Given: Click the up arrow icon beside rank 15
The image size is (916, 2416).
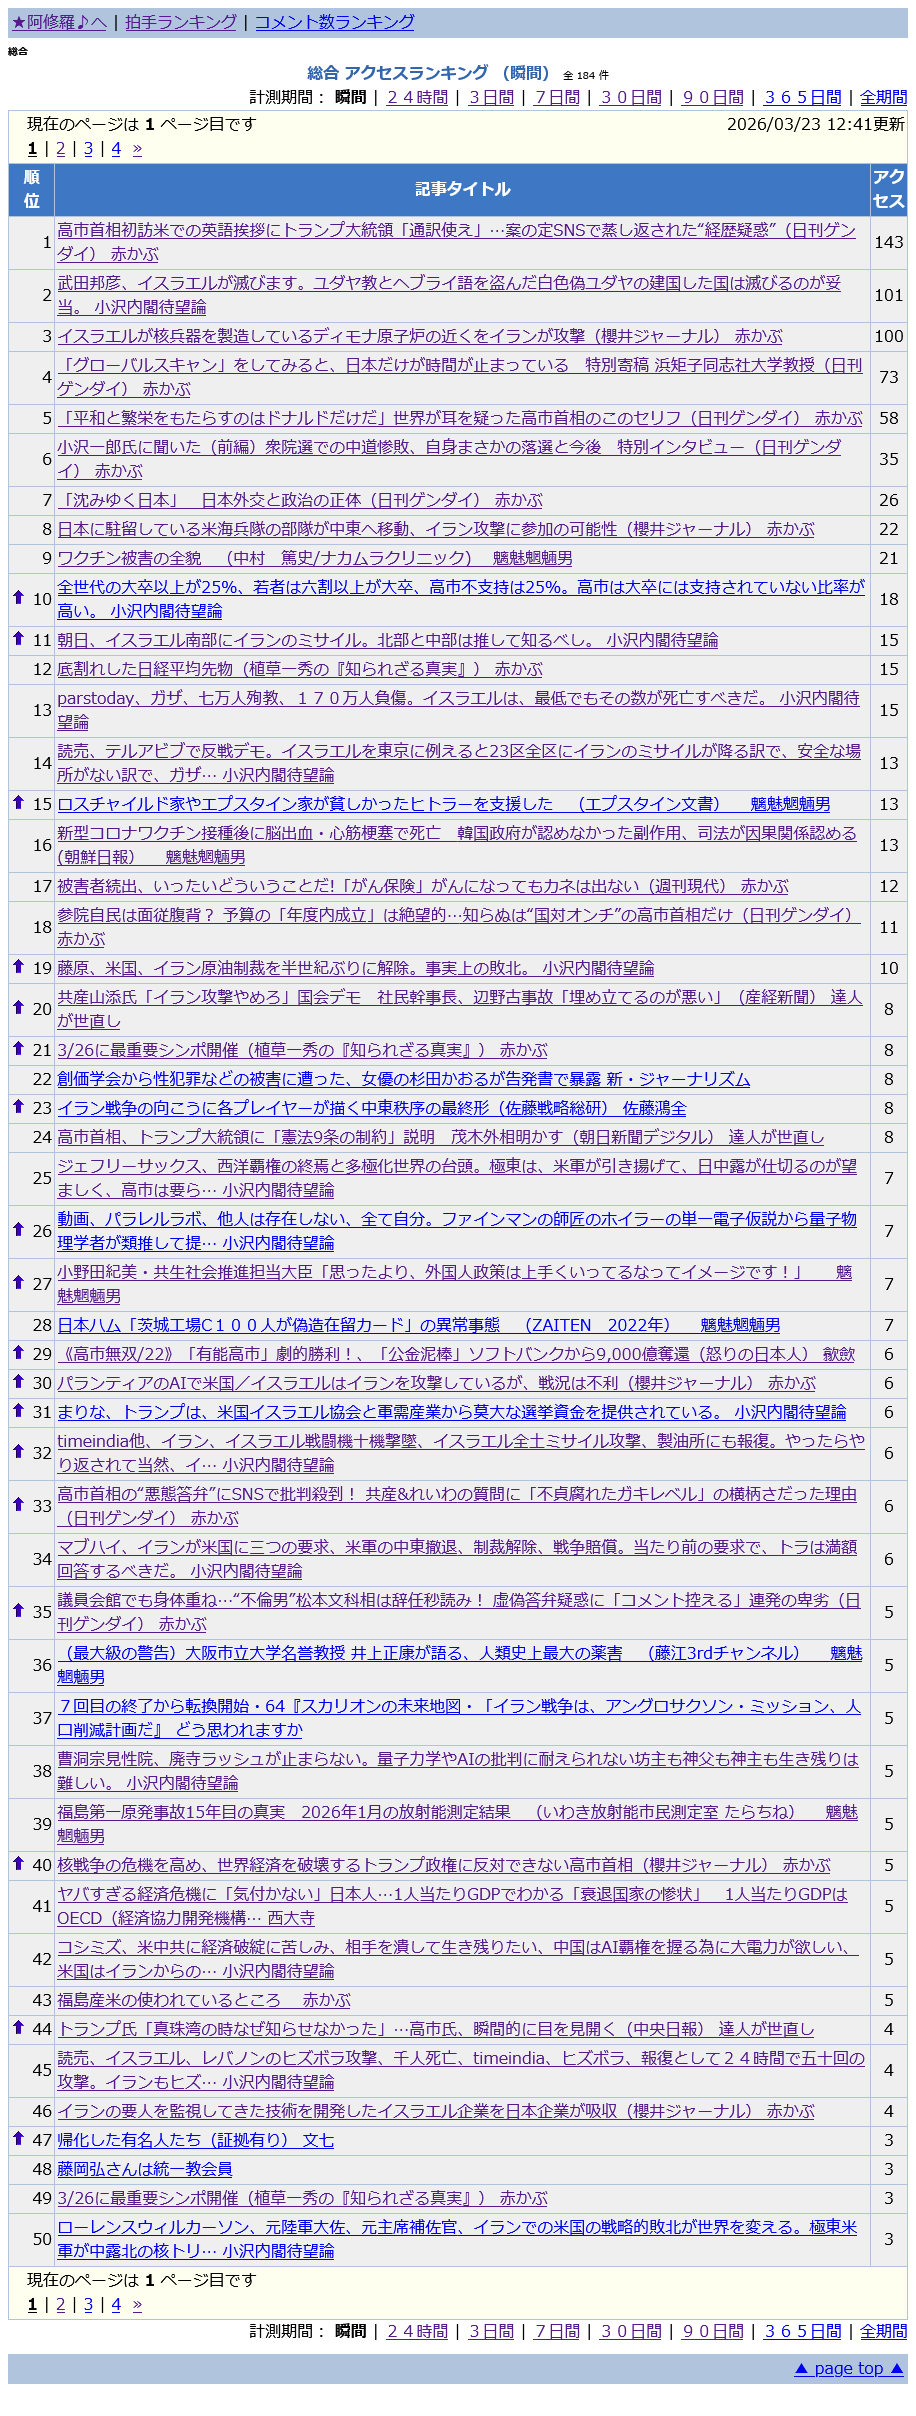Looking at the screenshot, I should [18, 802].
